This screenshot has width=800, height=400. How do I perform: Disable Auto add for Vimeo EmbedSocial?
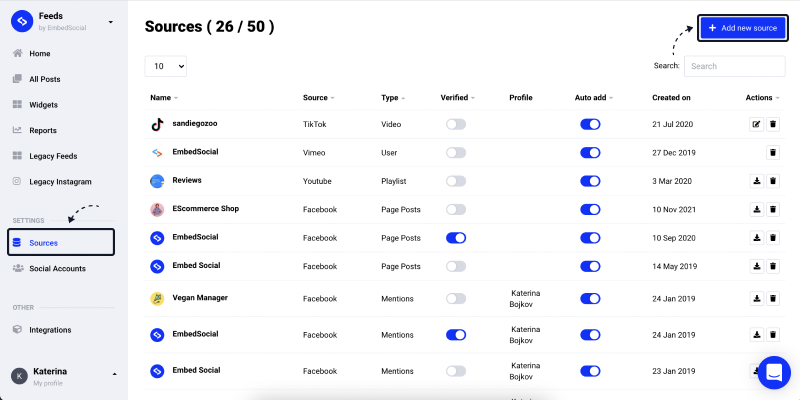(590, 153)
